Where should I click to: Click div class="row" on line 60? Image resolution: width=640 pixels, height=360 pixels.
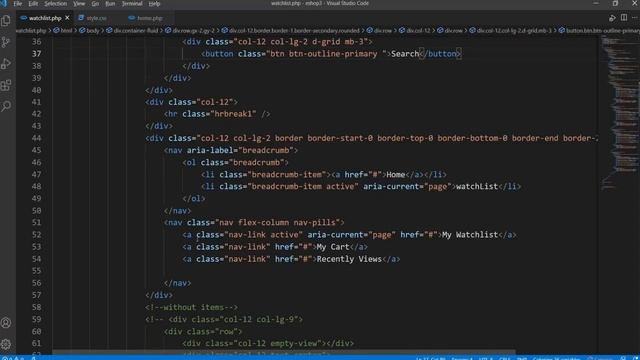(x=203, y=331)
